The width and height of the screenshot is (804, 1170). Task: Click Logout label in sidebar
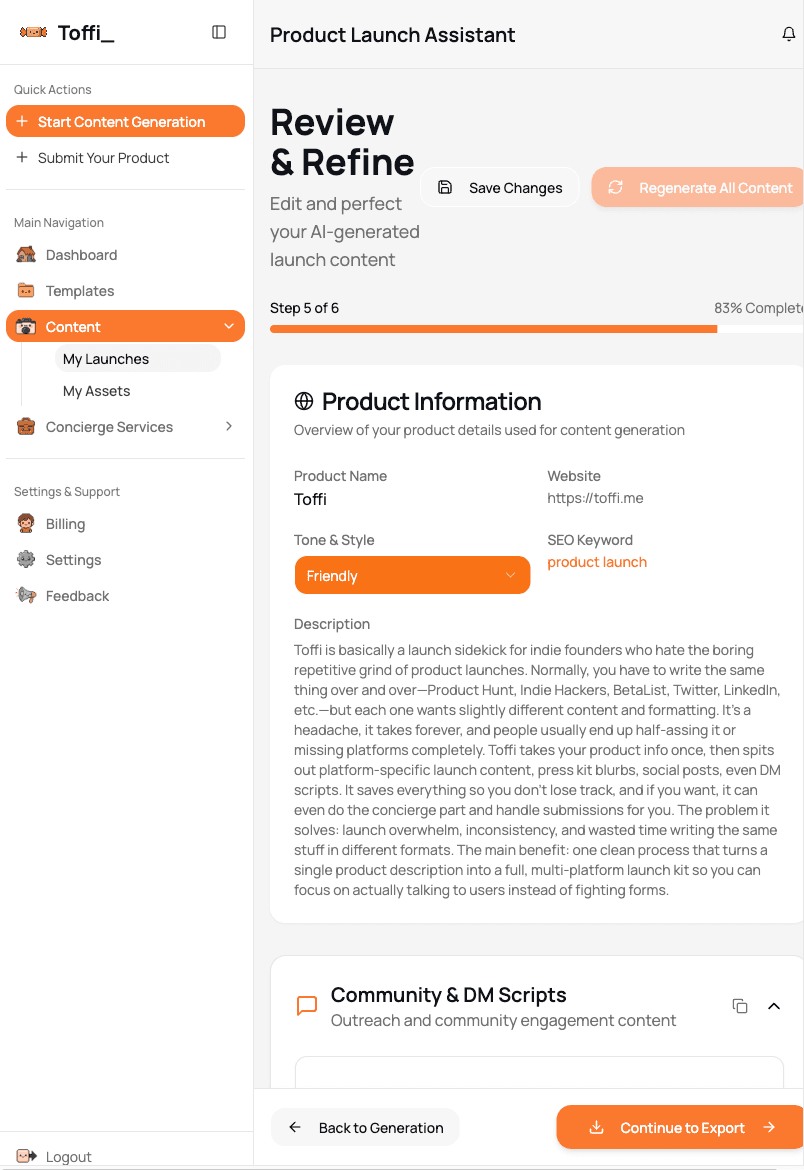pos(69,1156)
